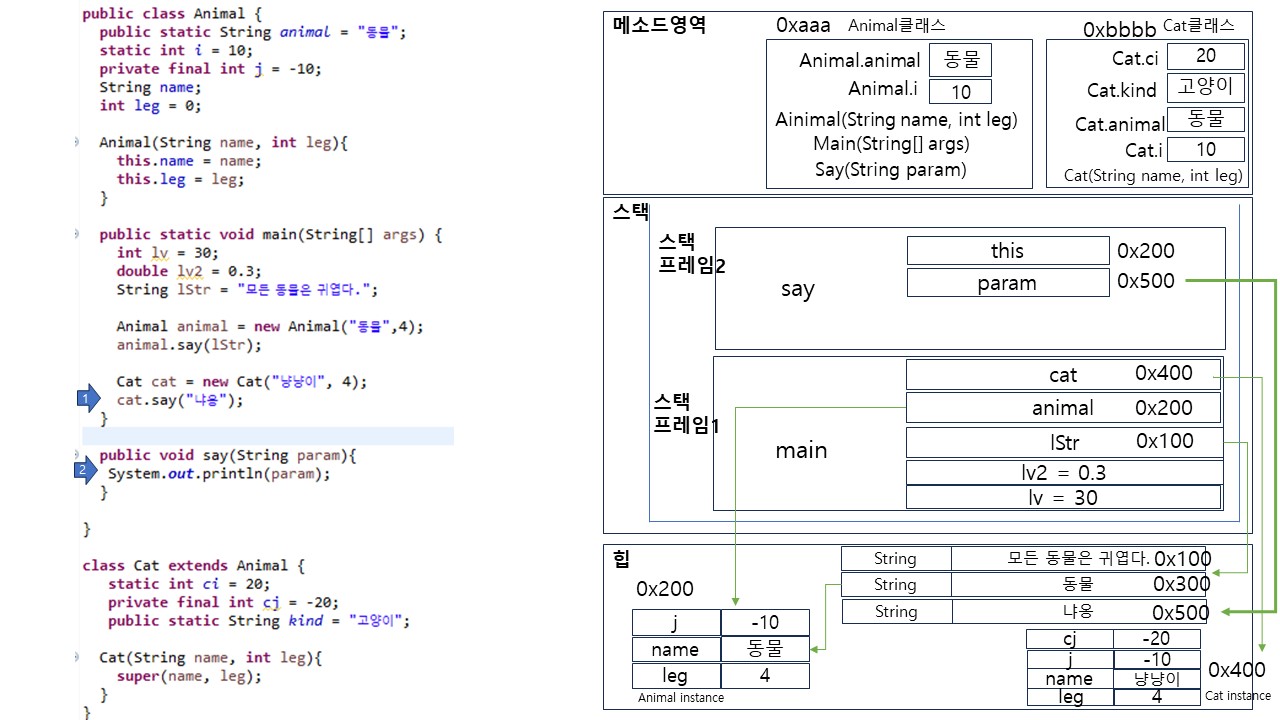Click the 'Cat instance' caption
1280x720 pixels.
[1238, 696]
